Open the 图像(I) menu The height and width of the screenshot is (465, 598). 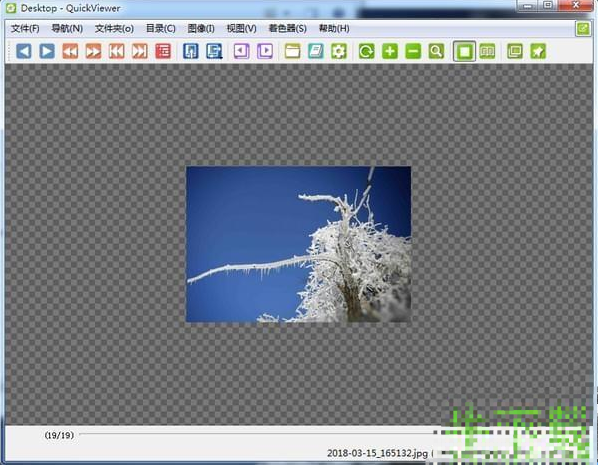tap(201, 29)
